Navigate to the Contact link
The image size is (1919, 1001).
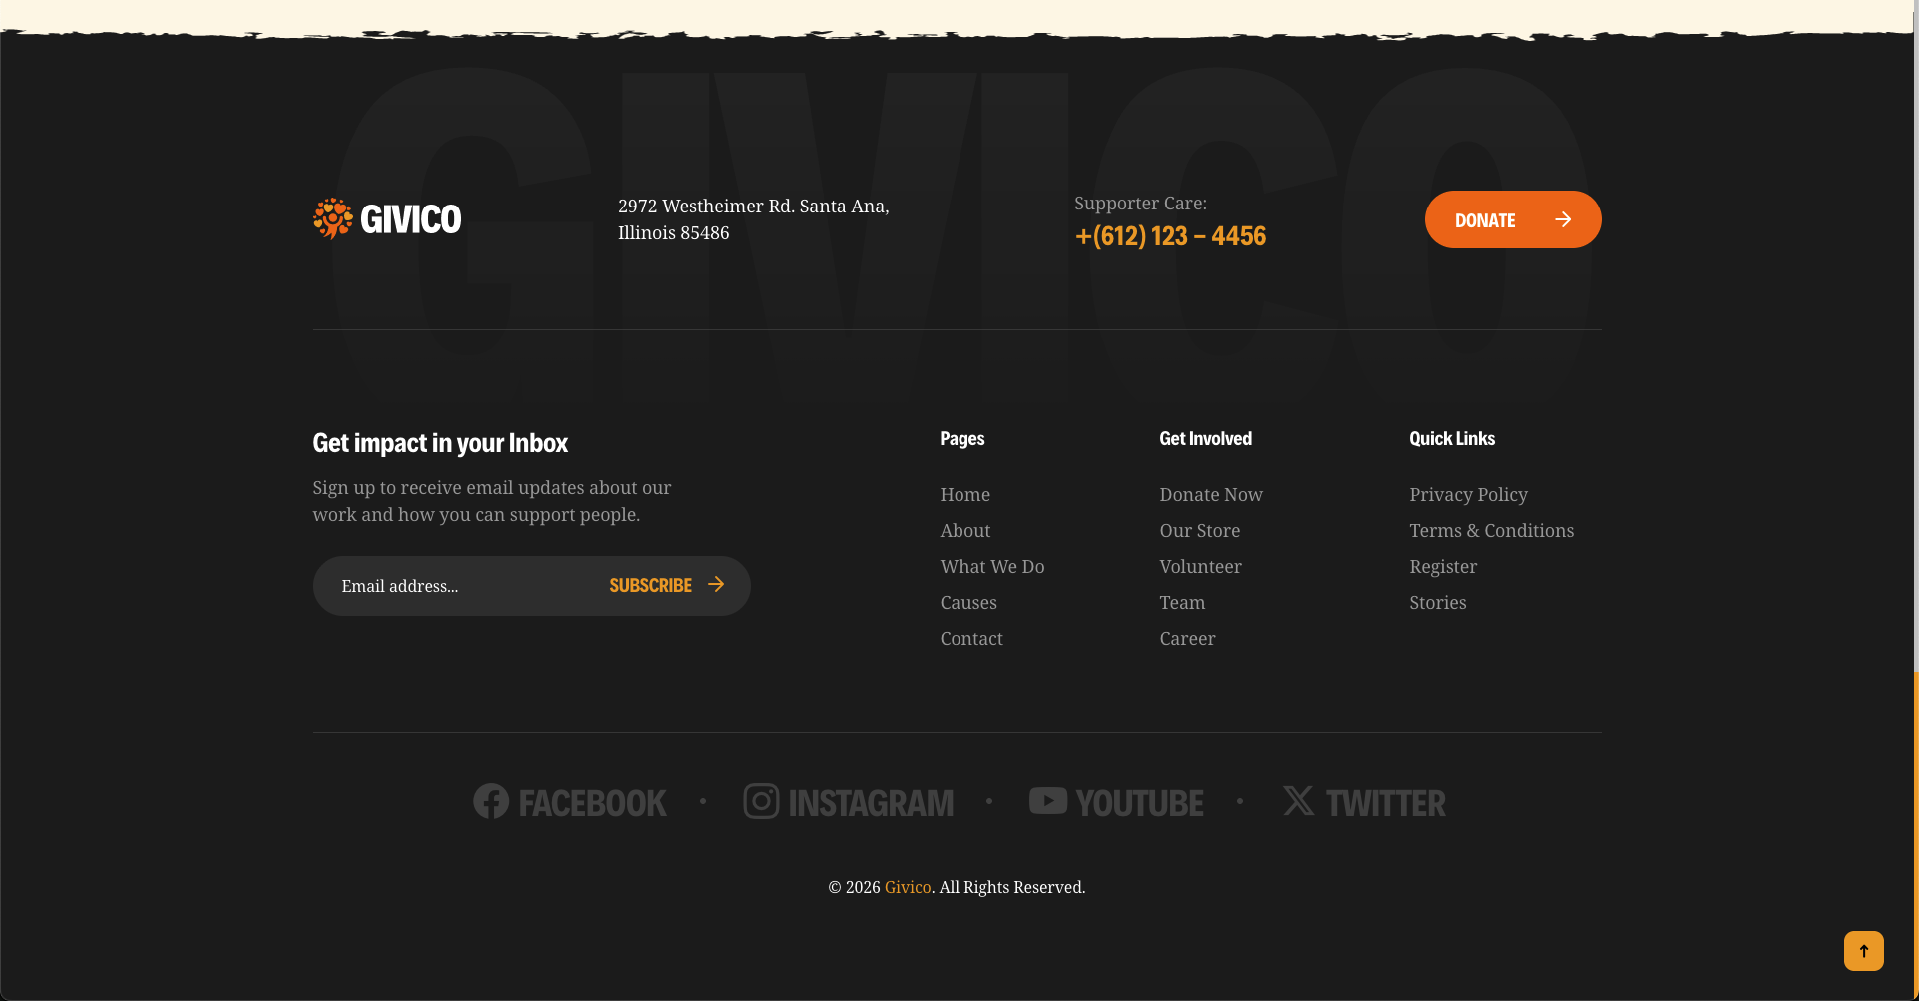971,639
